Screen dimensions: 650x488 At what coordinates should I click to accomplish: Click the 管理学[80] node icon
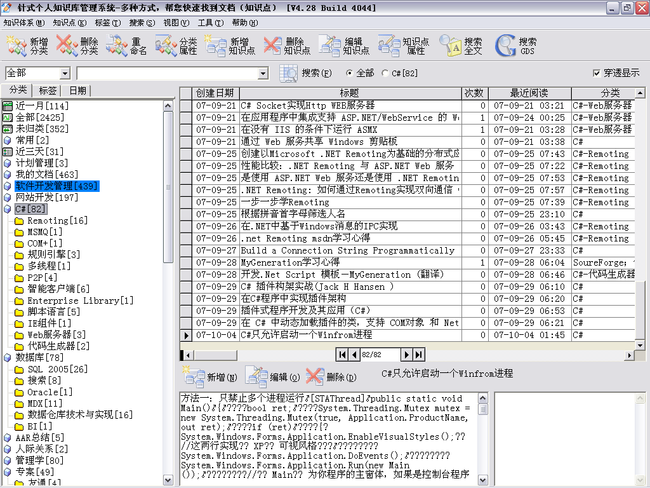(7, 460)
